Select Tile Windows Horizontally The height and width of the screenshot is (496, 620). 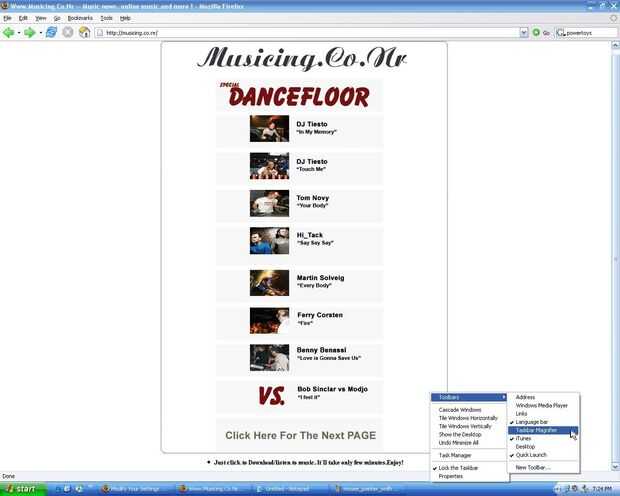[x=469, y=418]
